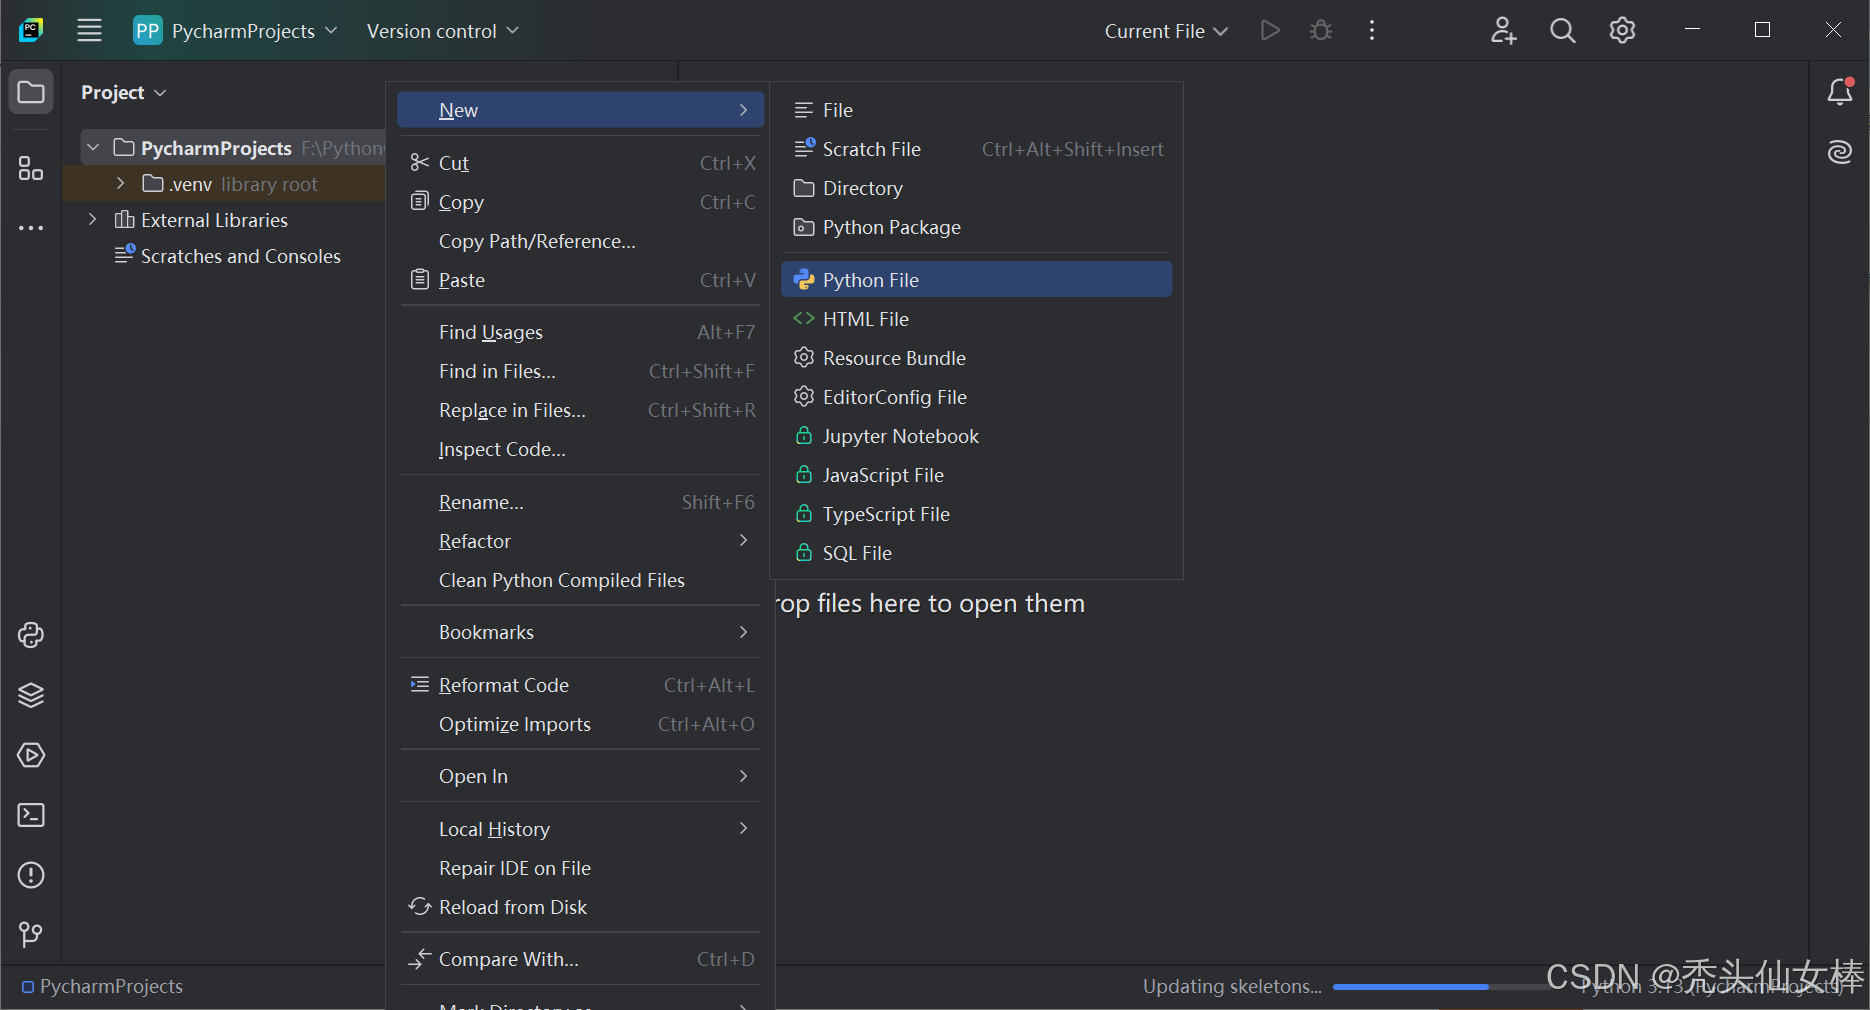Expand the External Libraries node
Screen dimensions: 1870x1010
92,219
